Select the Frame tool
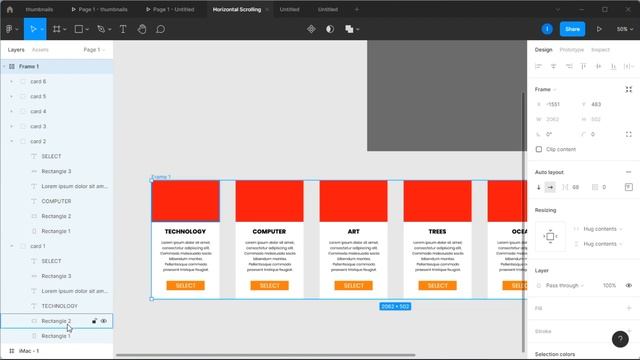 pos(56,29)
